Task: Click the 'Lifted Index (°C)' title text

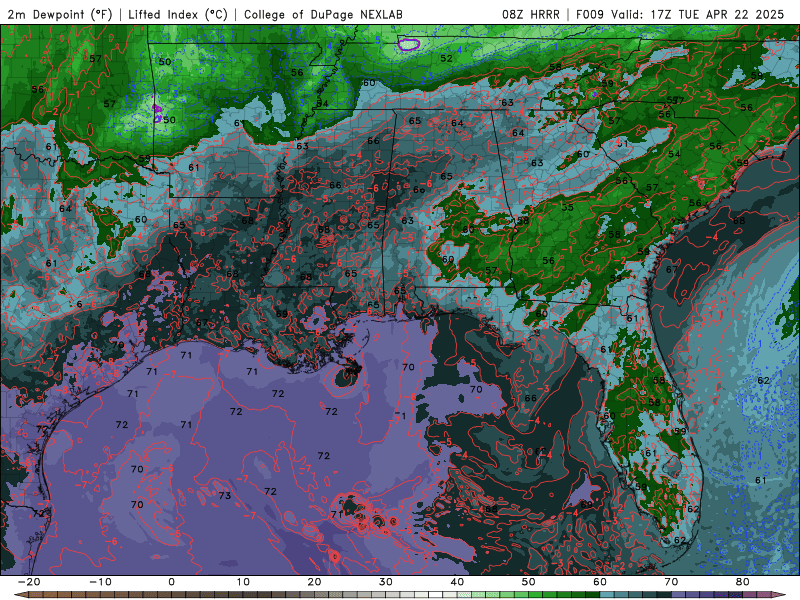Action: (x=178, y=14)
